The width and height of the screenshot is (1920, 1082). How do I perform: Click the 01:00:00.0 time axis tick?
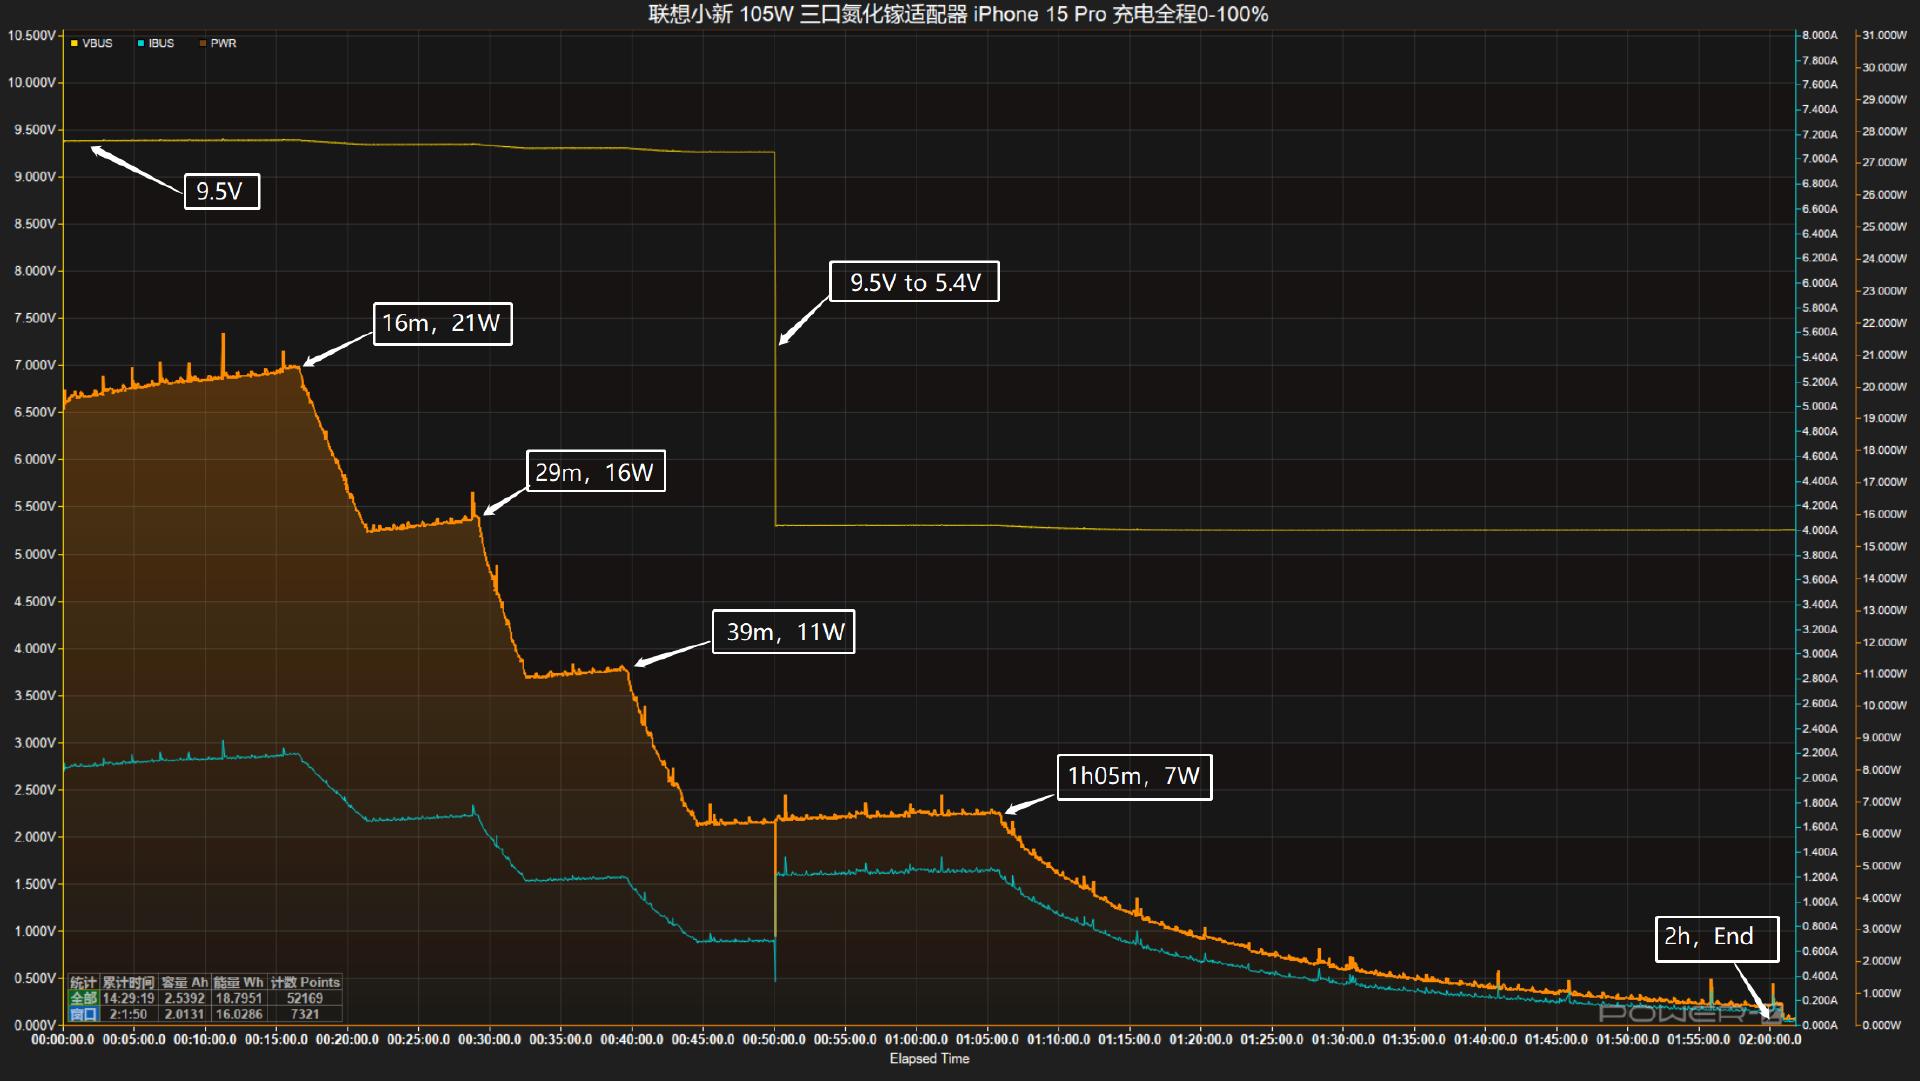coord(916,1040)
